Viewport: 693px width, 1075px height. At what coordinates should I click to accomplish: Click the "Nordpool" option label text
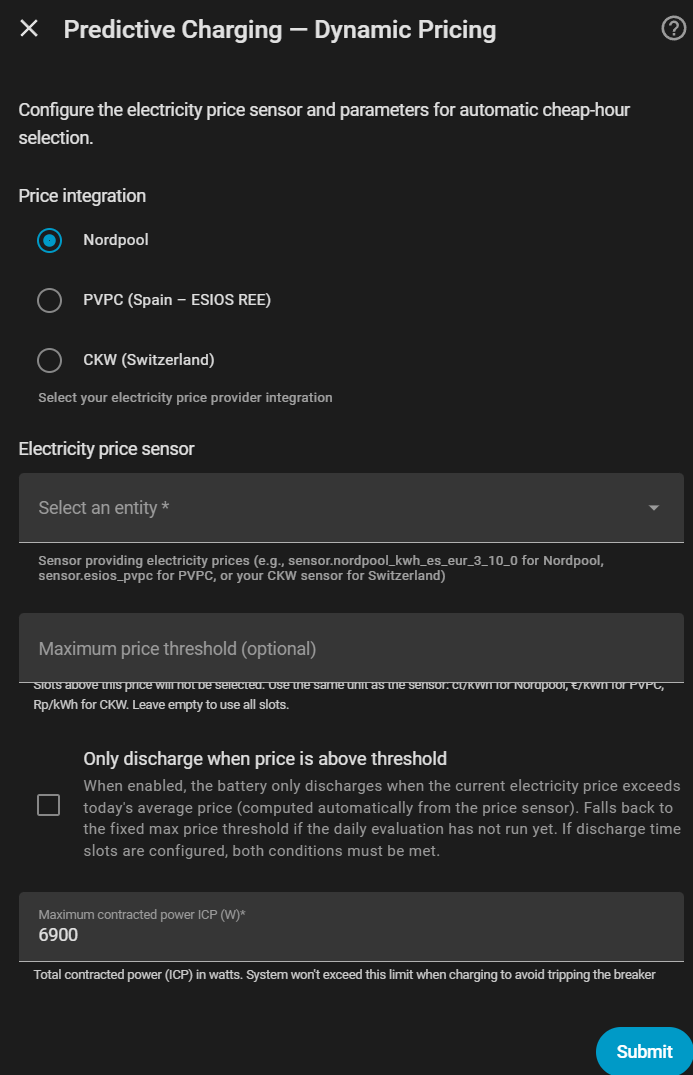[x=116, y=240]
